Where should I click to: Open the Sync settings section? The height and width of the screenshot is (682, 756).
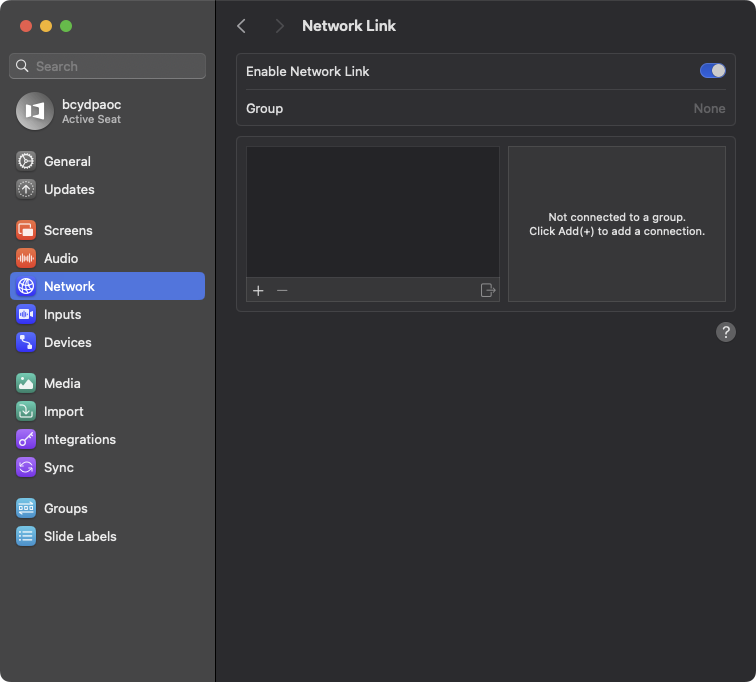[58, 467]
